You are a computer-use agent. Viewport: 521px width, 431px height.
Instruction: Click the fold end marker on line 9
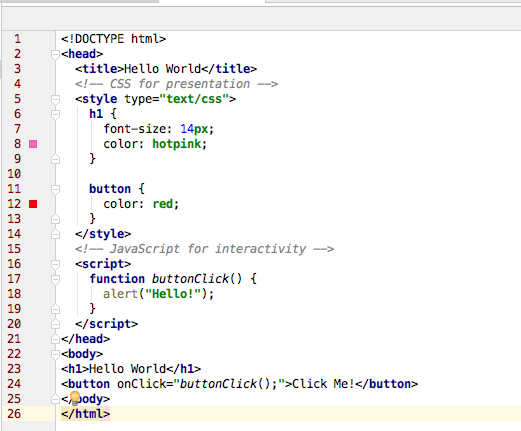tap(55, 159)
